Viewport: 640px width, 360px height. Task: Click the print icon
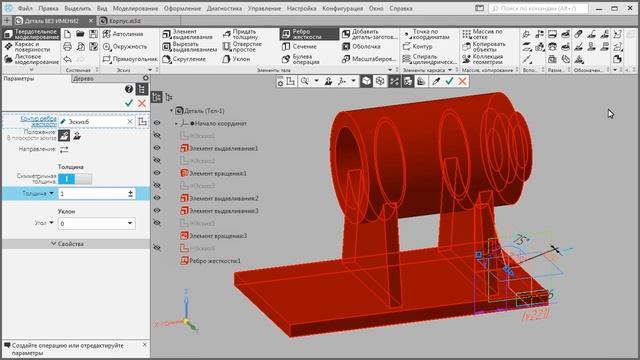click(67, 47)
